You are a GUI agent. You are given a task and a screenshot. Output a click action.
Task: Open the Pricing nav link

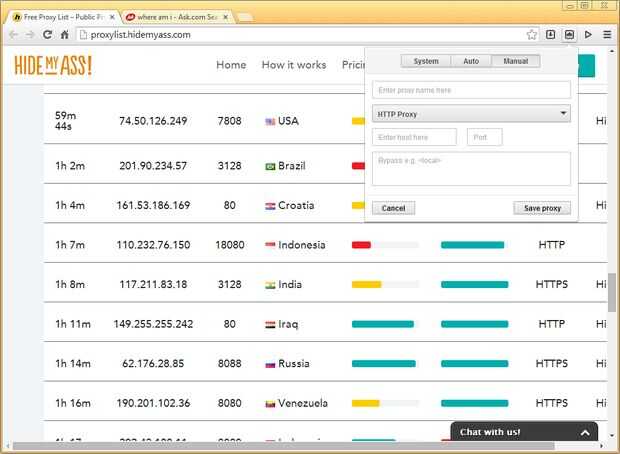[353, 65]
